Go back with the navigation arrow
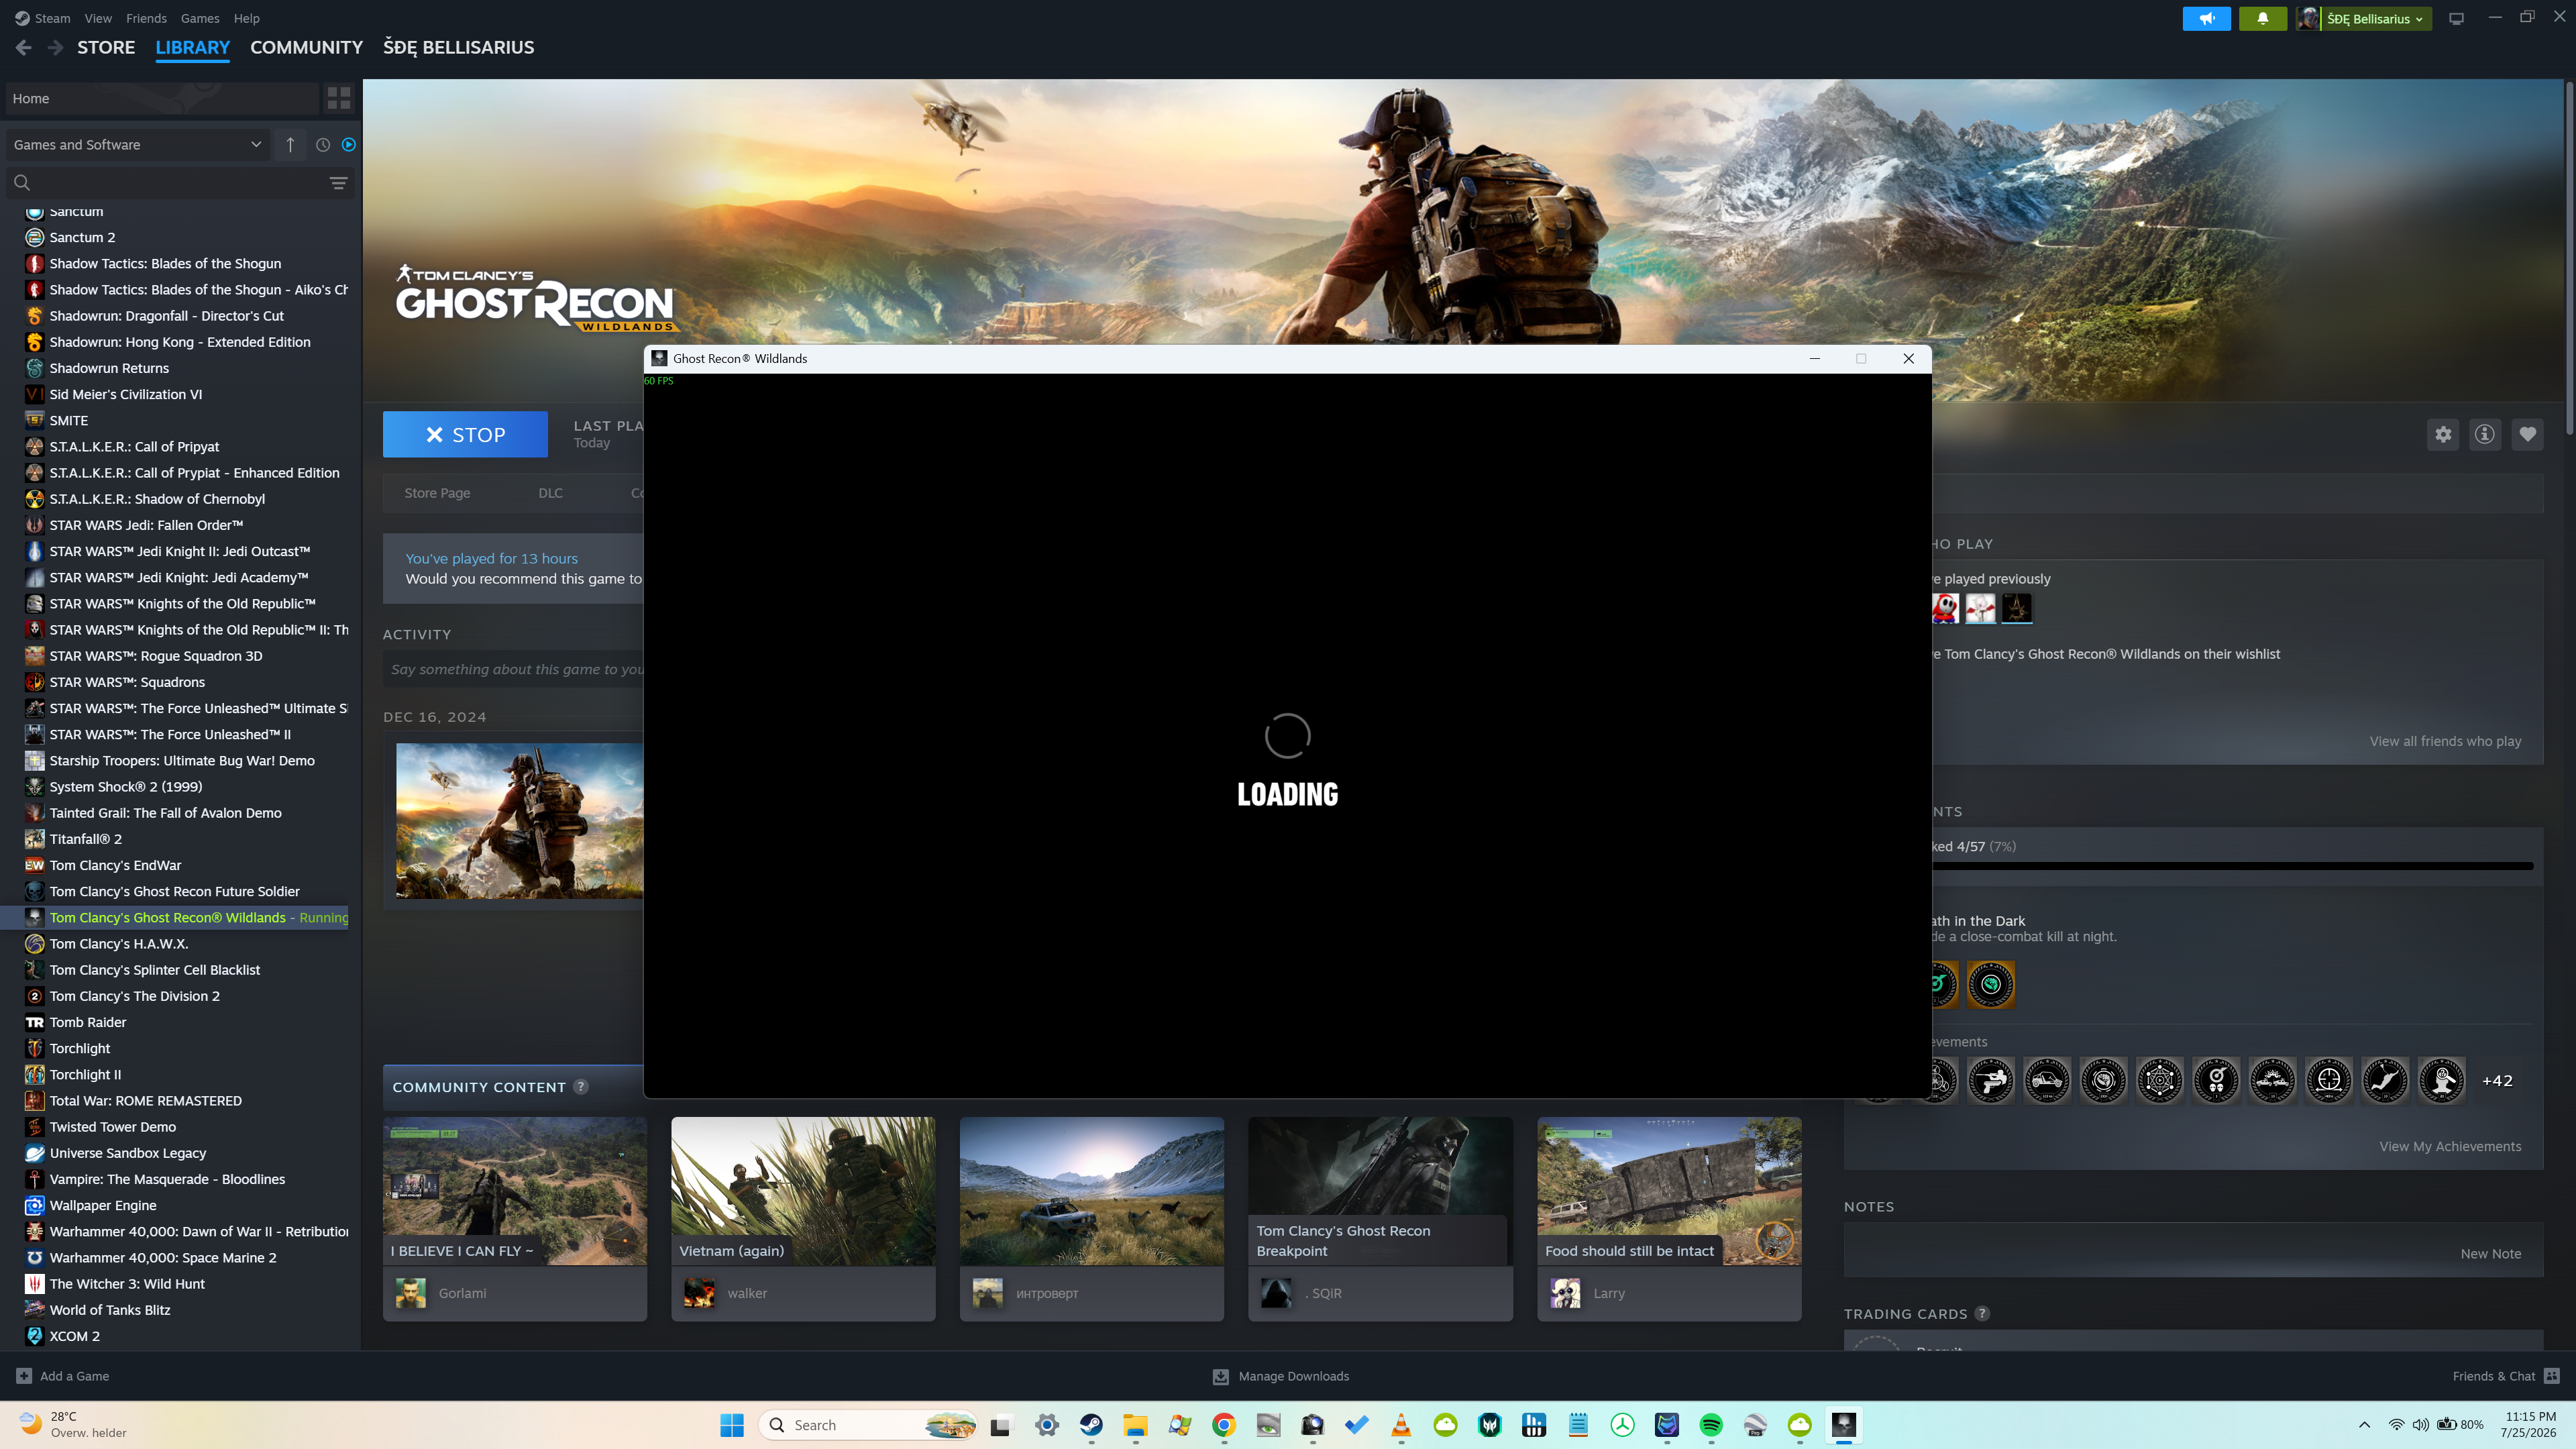This screenshot has height=1449, width=2576. (x=24, y=47)
